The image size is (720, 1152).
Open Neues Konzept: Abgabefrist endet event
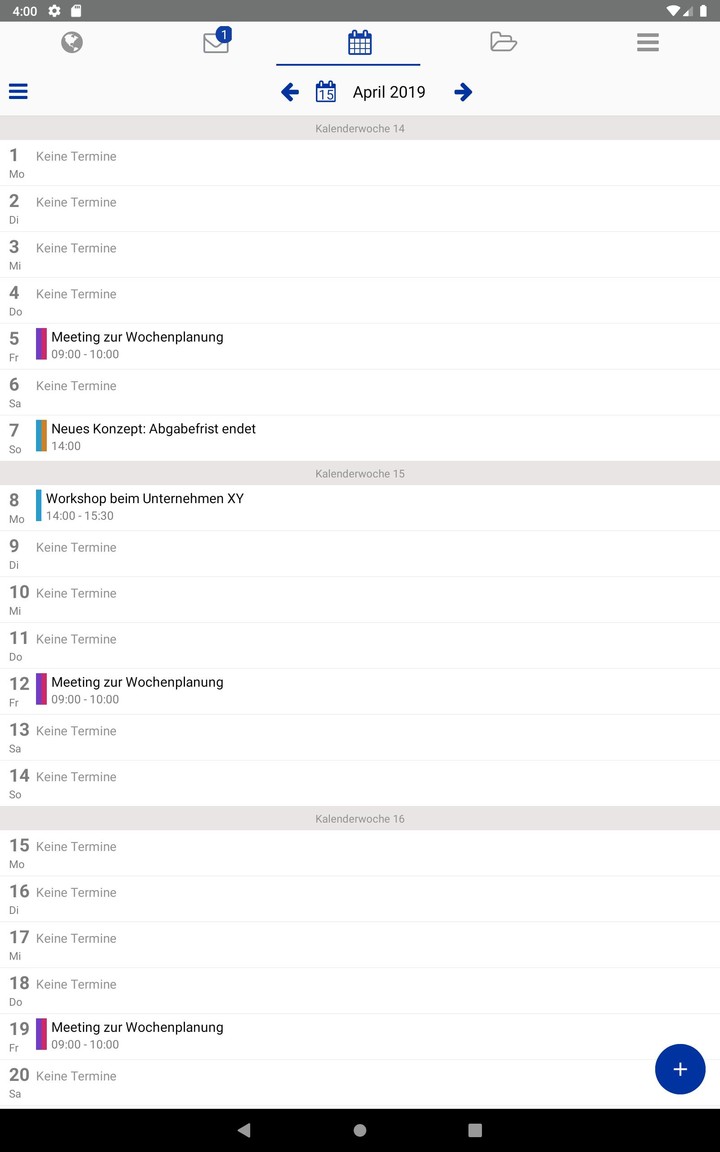(153, 436)
